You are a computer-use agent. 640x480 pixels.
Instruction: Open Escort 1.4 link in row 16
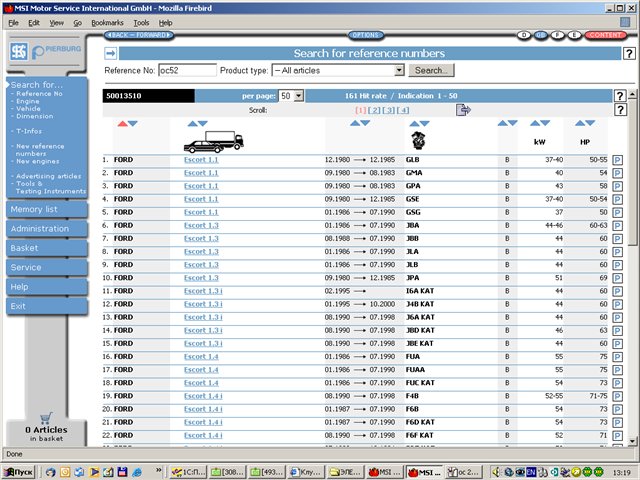(x=201, y=357)
